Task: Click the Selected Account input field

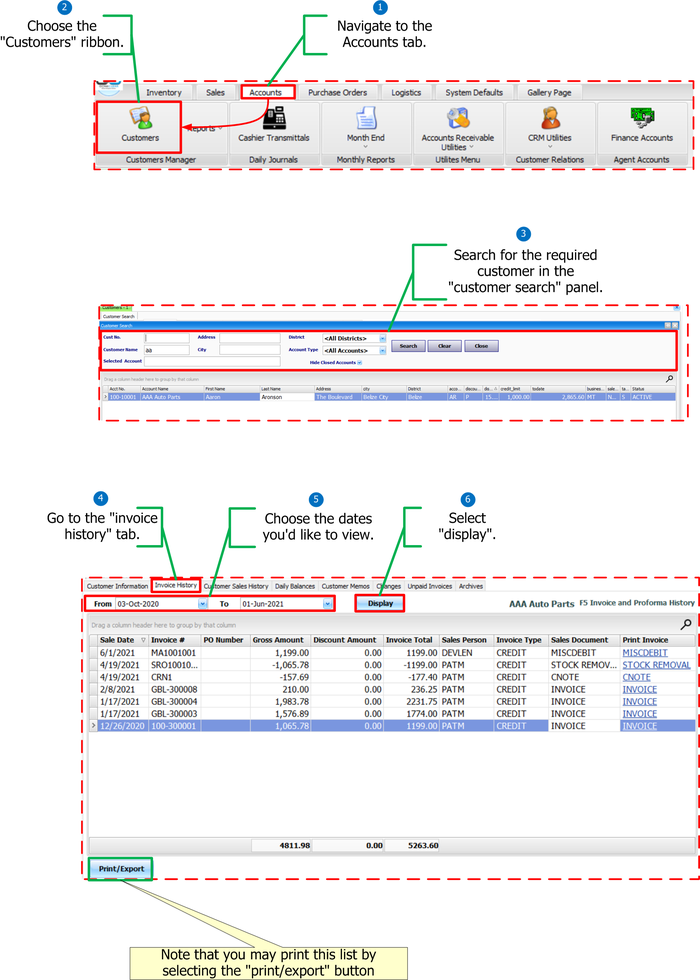Action: [212, 361]
